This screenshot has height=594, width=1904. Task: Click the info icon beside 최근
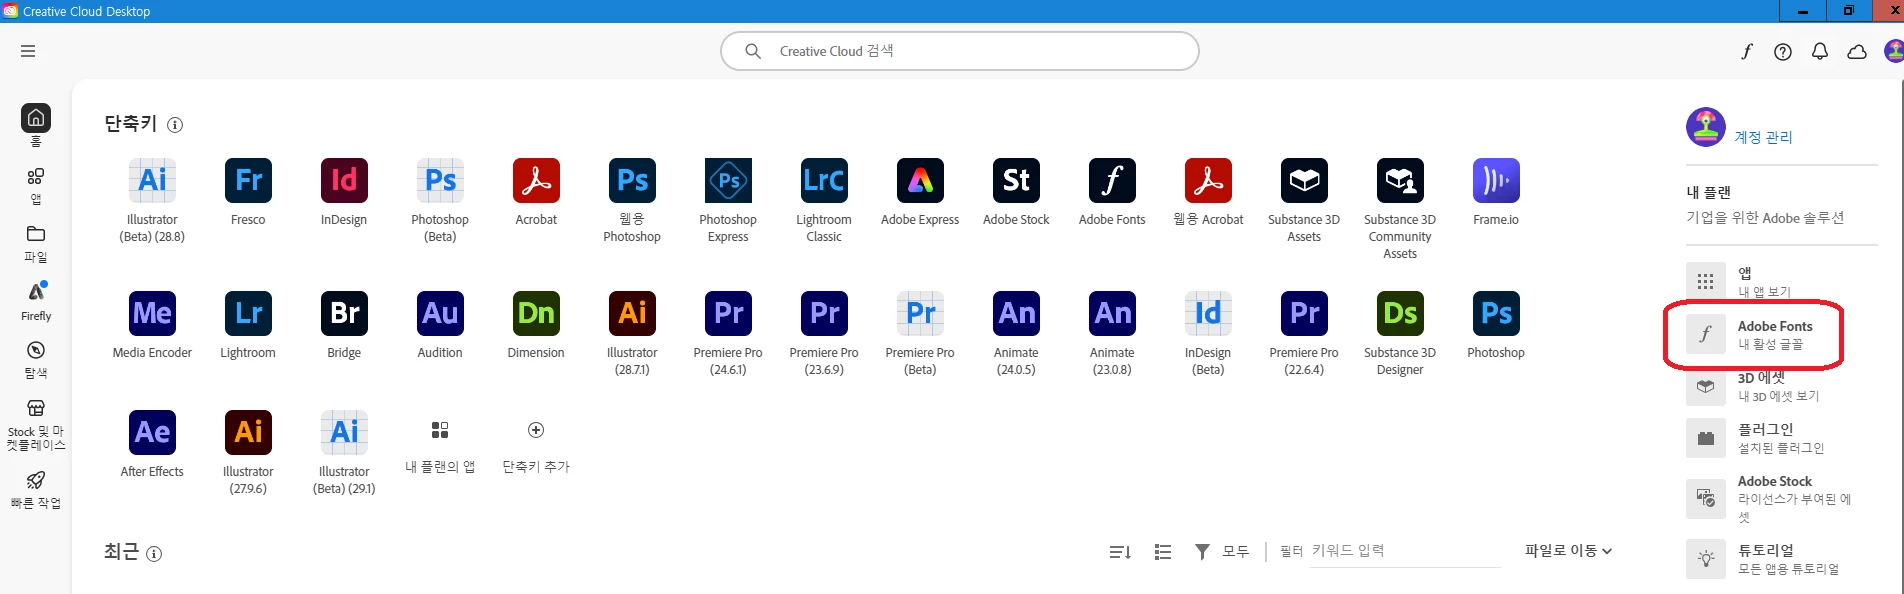[x=154, y=553]
